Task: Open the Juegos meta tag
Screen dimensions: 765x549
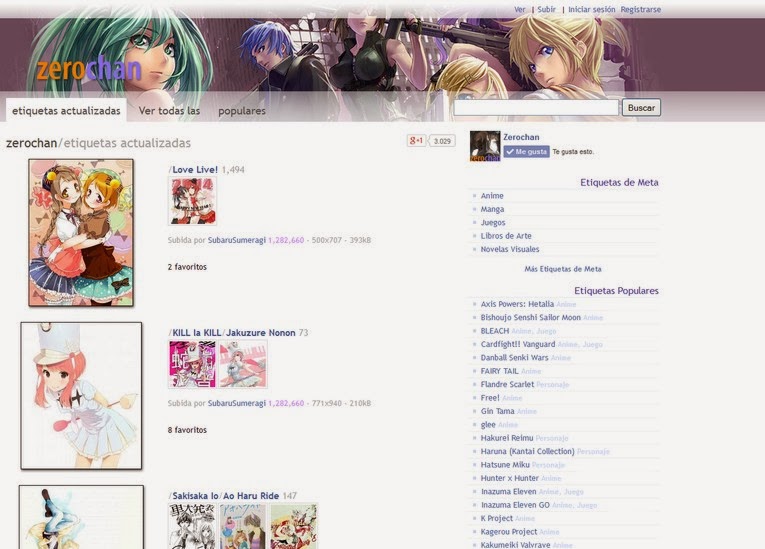Action: 493,223
